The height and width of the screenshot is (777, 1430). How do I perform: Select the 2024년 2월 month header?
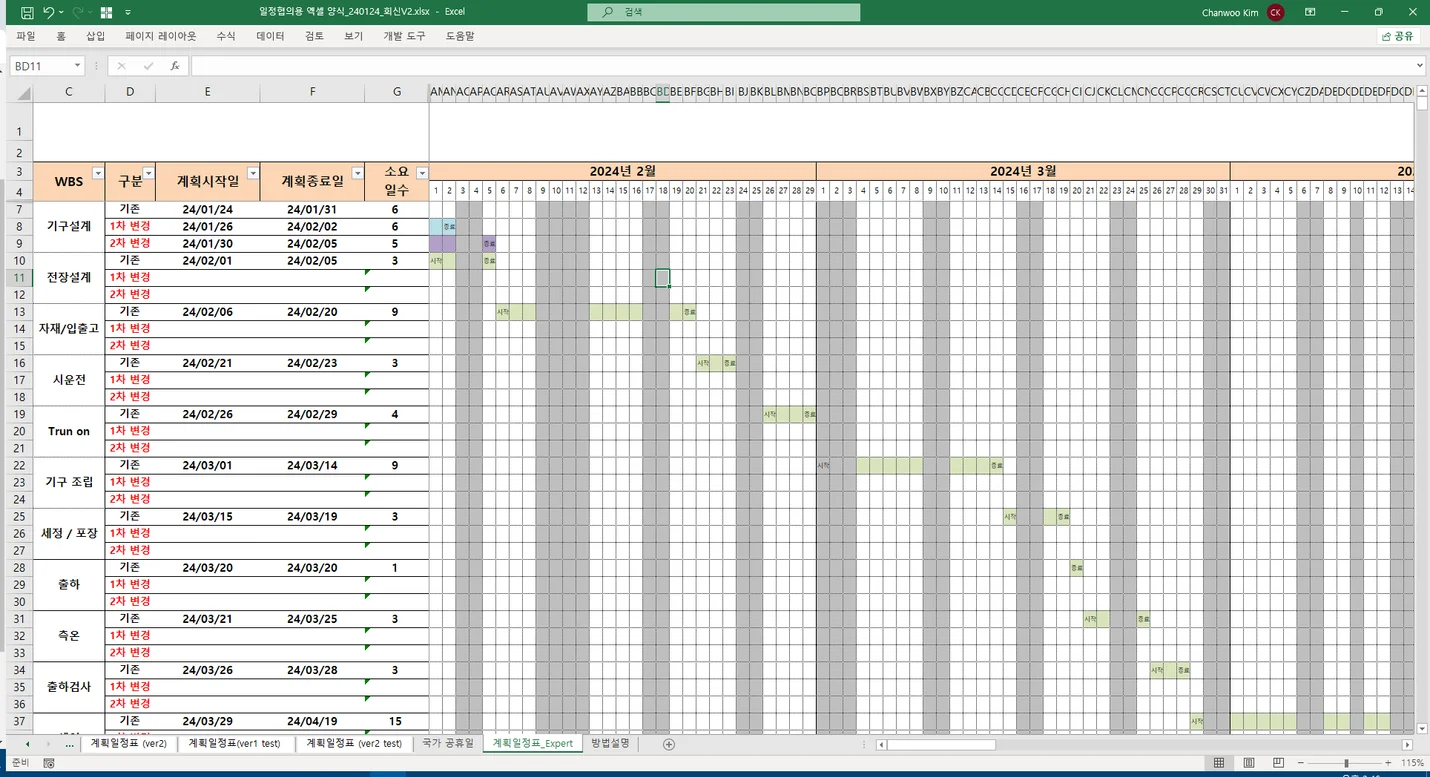pyautogui.click(x=622, y=171)
